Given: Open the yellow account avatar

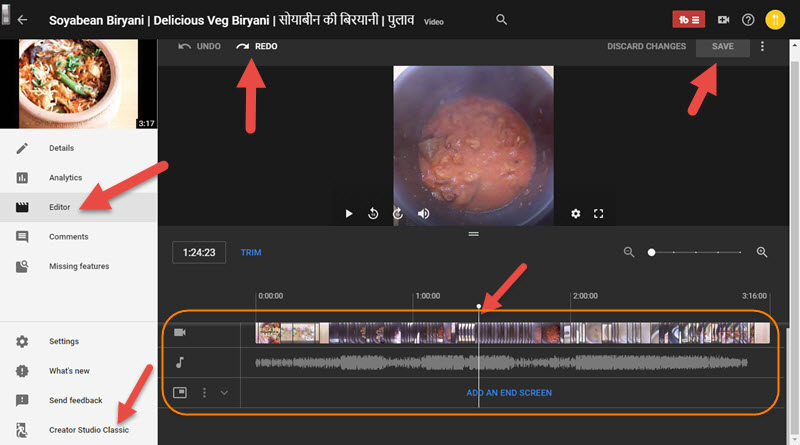Looking at the screenshot, I should [x=775, y=20].
